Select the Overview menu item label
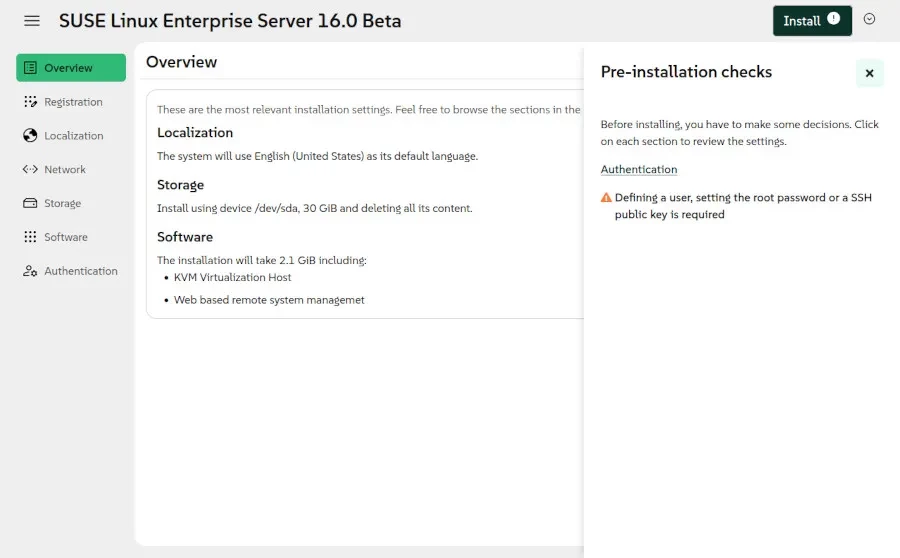This screenshot has width=900, height=558. 68,68
